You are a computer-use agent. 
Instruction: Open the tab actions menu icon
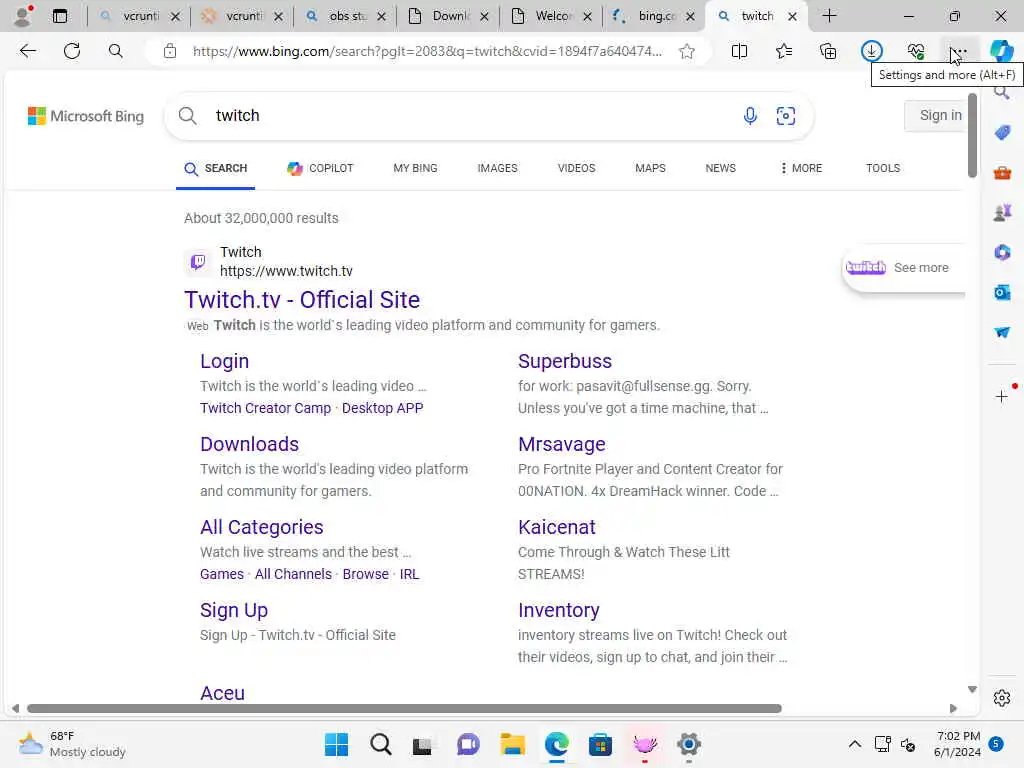pos(59,16)
